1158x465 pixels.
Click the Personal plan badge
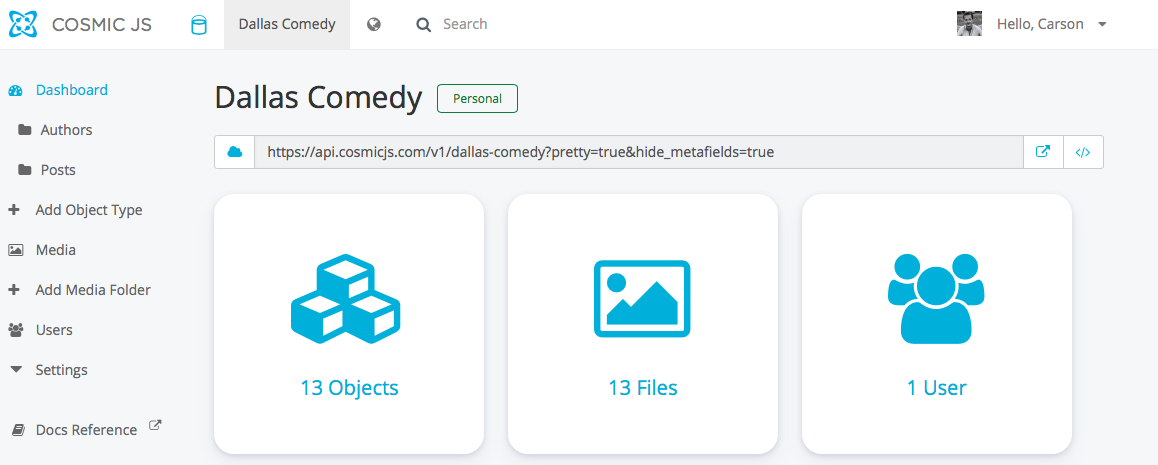coord(477,99)
